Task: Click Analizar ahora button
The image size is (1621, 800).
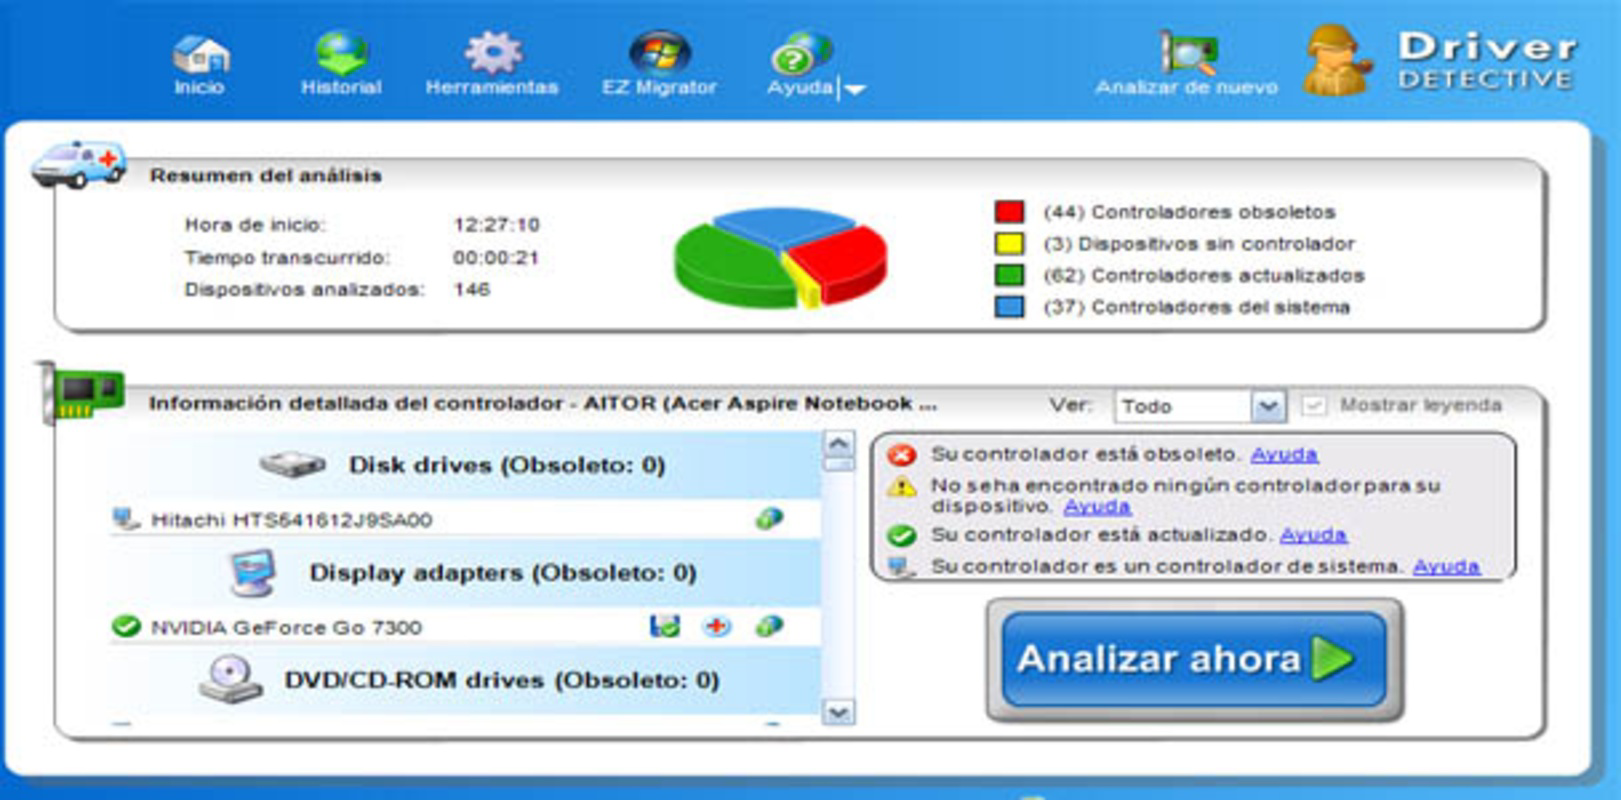Action: 1195,659
